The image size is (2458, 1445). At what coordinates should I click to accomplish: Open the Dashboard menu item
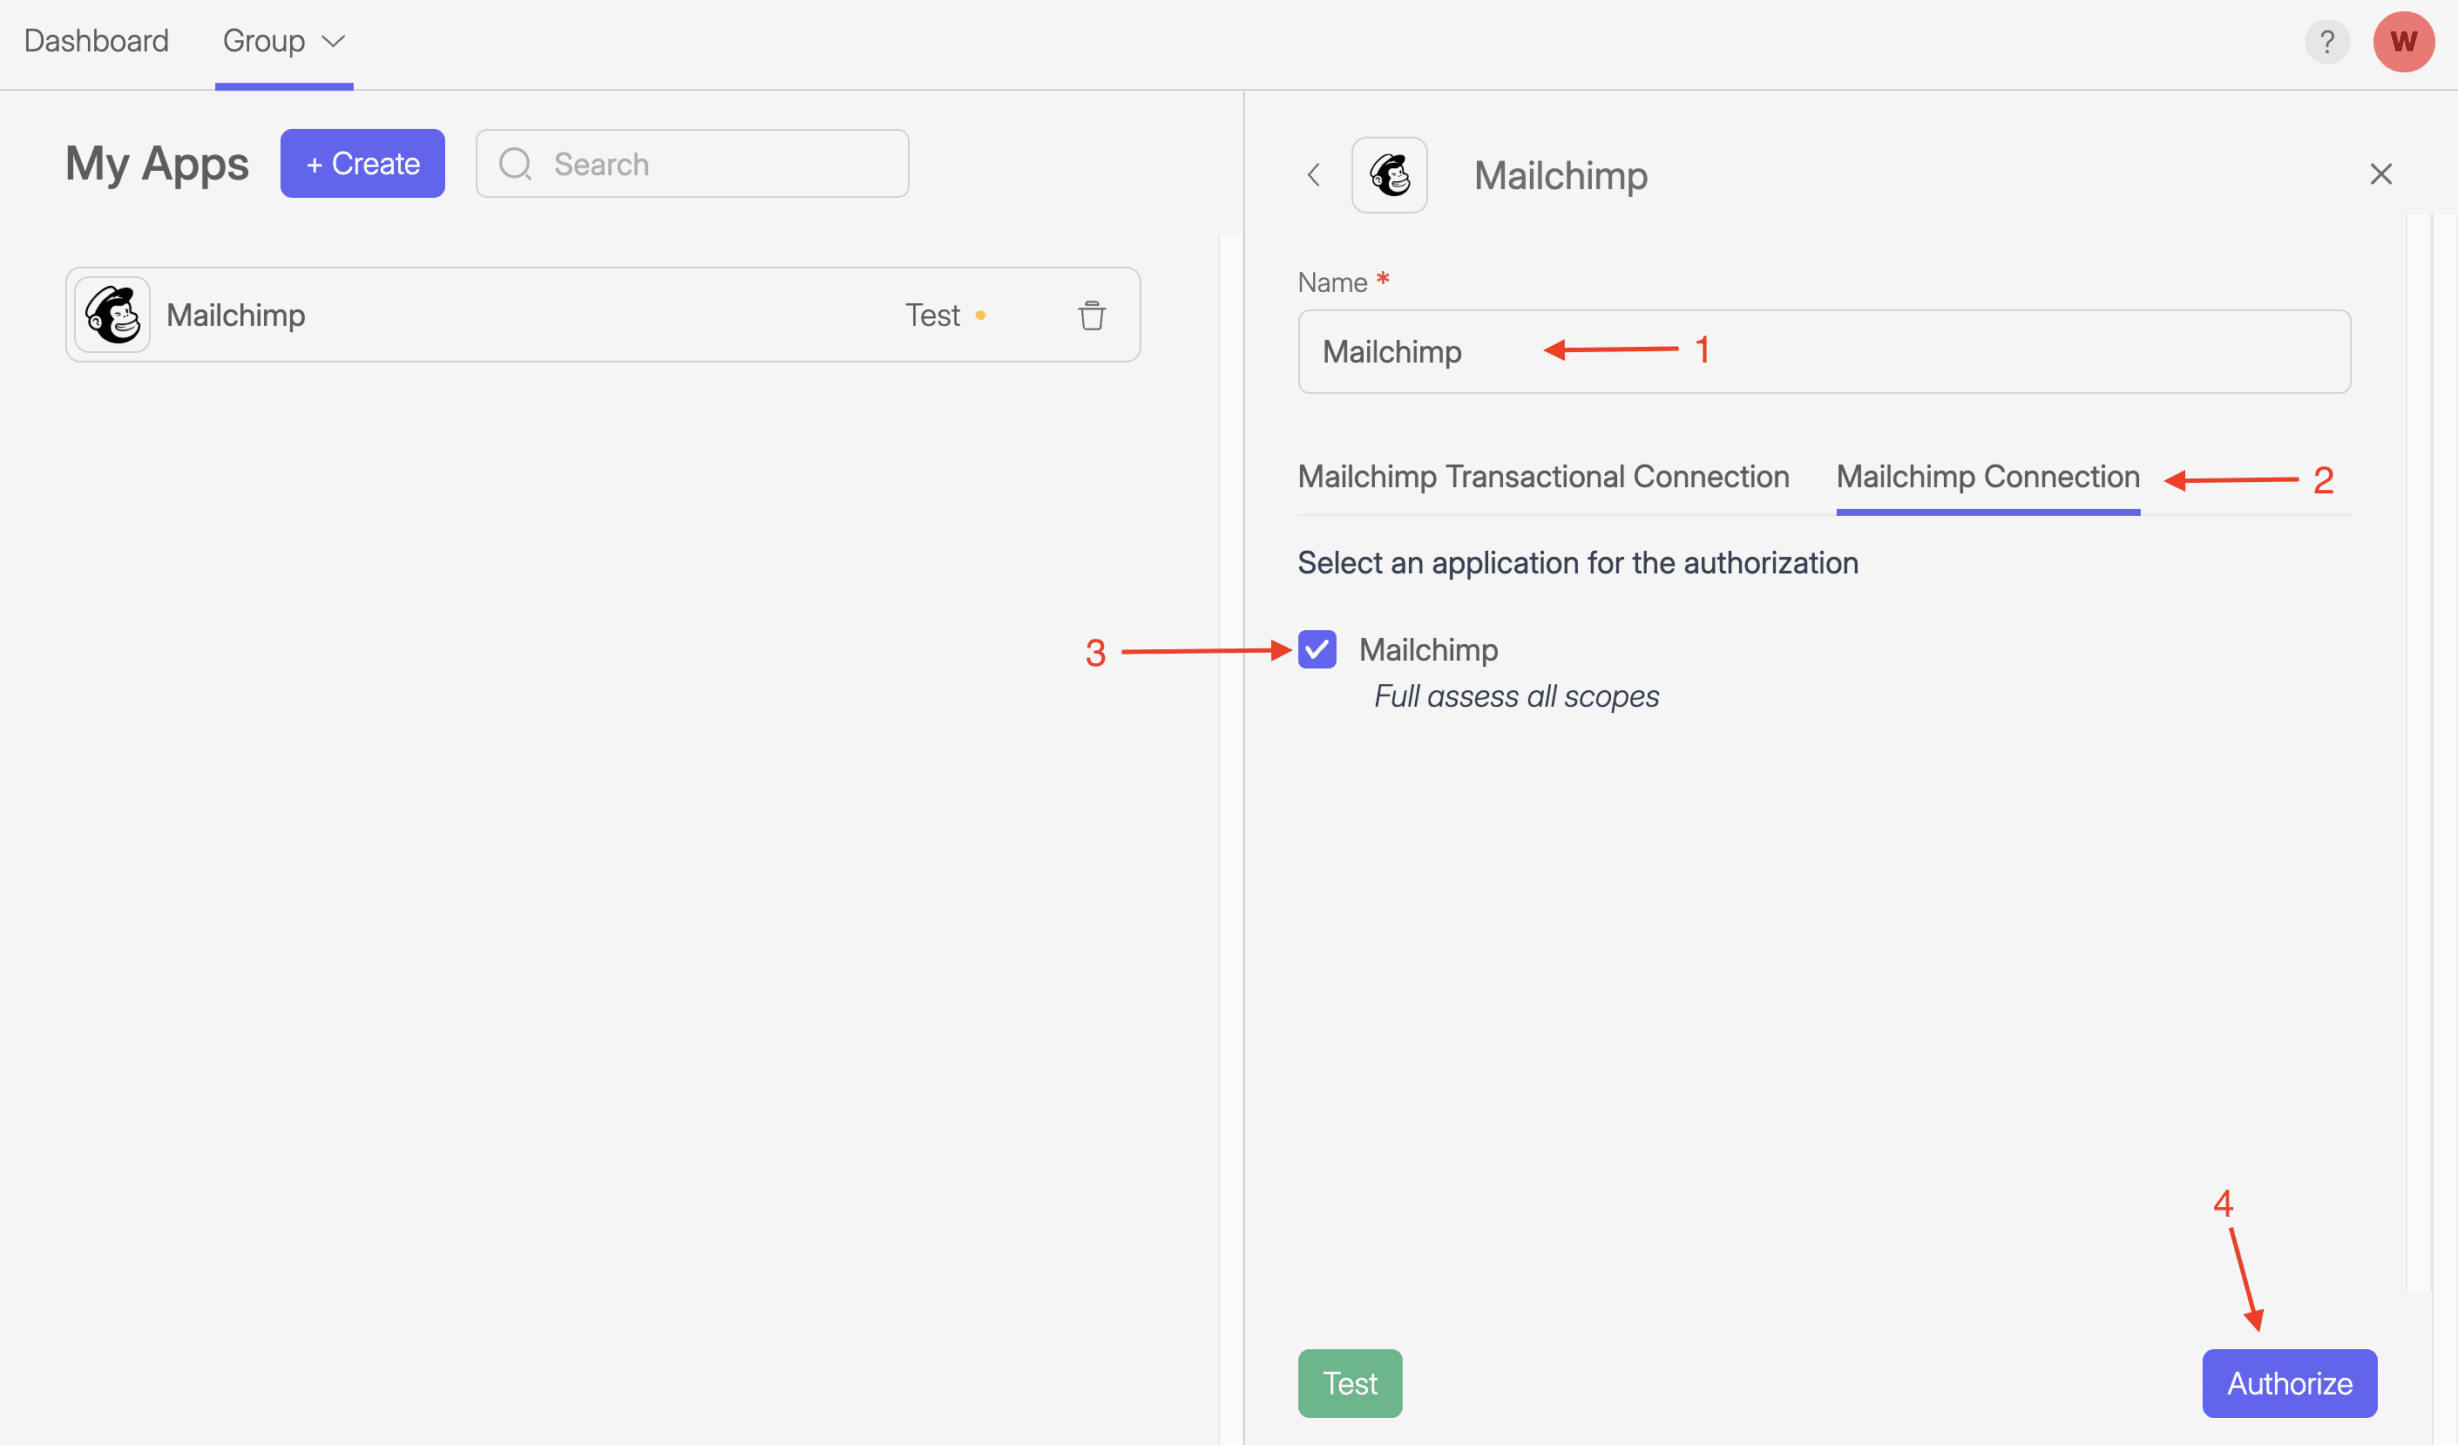click(x=96, y=41)
